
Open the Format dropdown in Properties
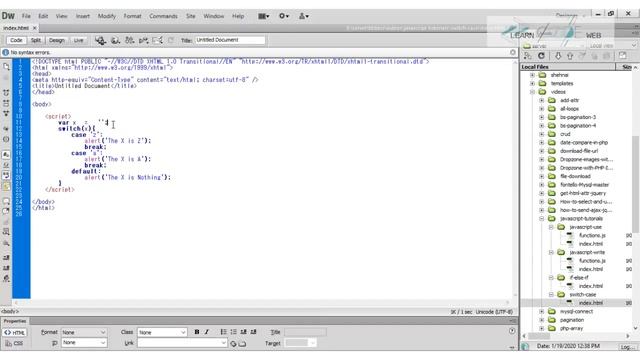[x=84, y=332]
